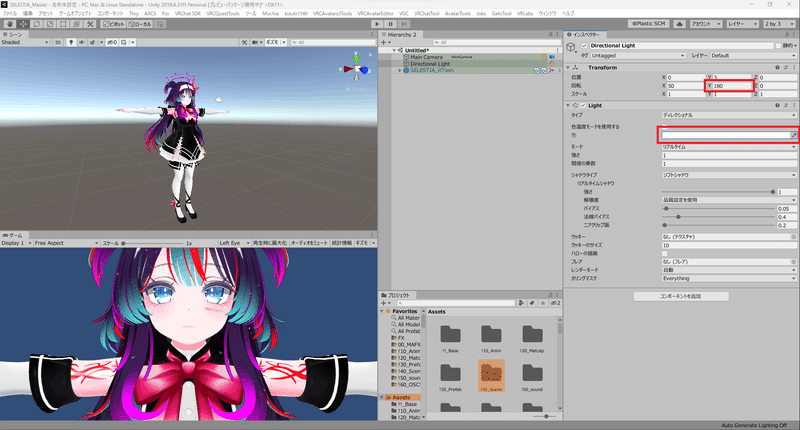Open the Untagged tag dropdown

(x=638, y=56)
